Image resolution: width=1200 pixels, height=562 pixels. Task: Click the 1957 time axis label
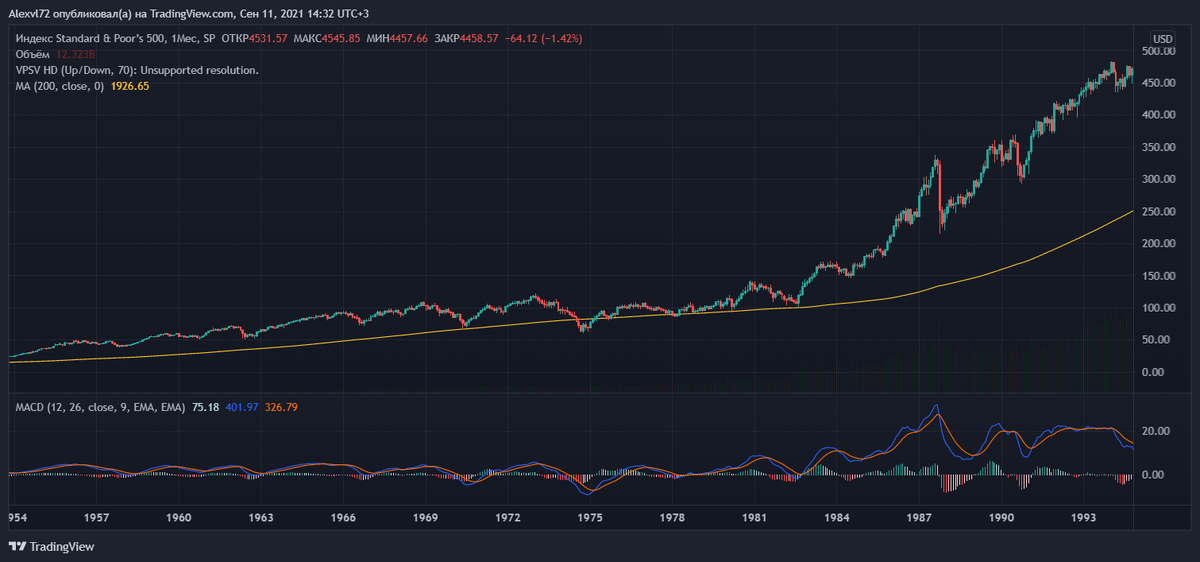point(96,518)
